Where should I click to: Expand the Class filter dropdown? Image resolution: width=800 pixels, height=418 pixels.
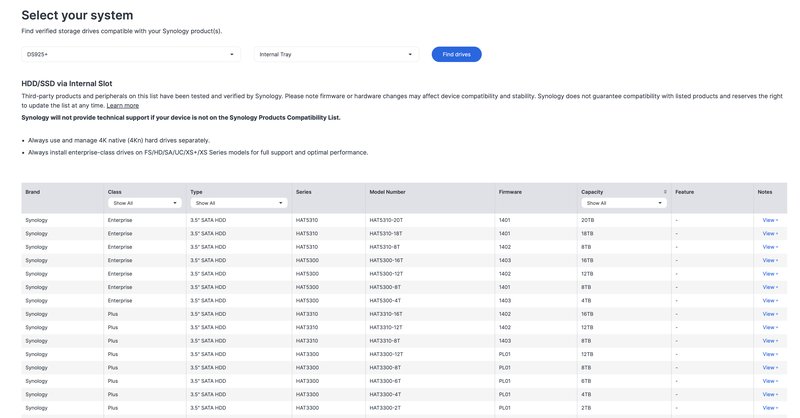click(144, 203)
